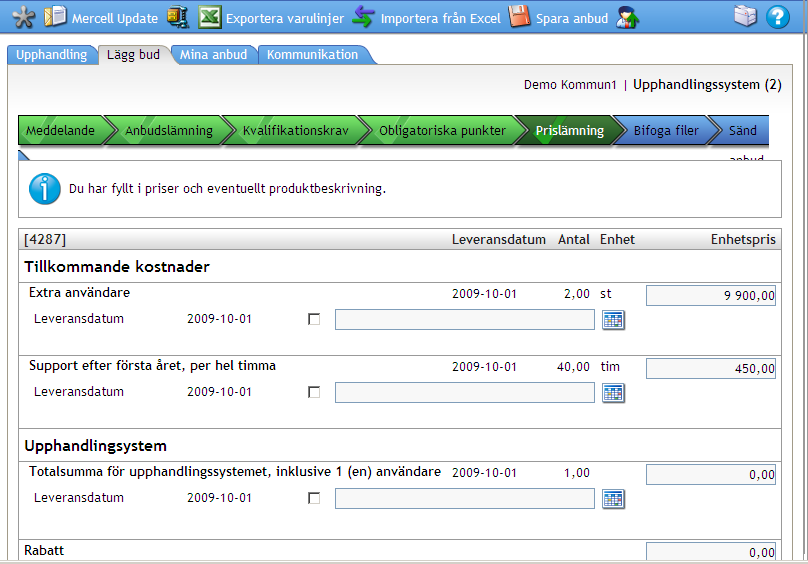
Task: Select the Lägg bud tab
Action: coord(133,55)
